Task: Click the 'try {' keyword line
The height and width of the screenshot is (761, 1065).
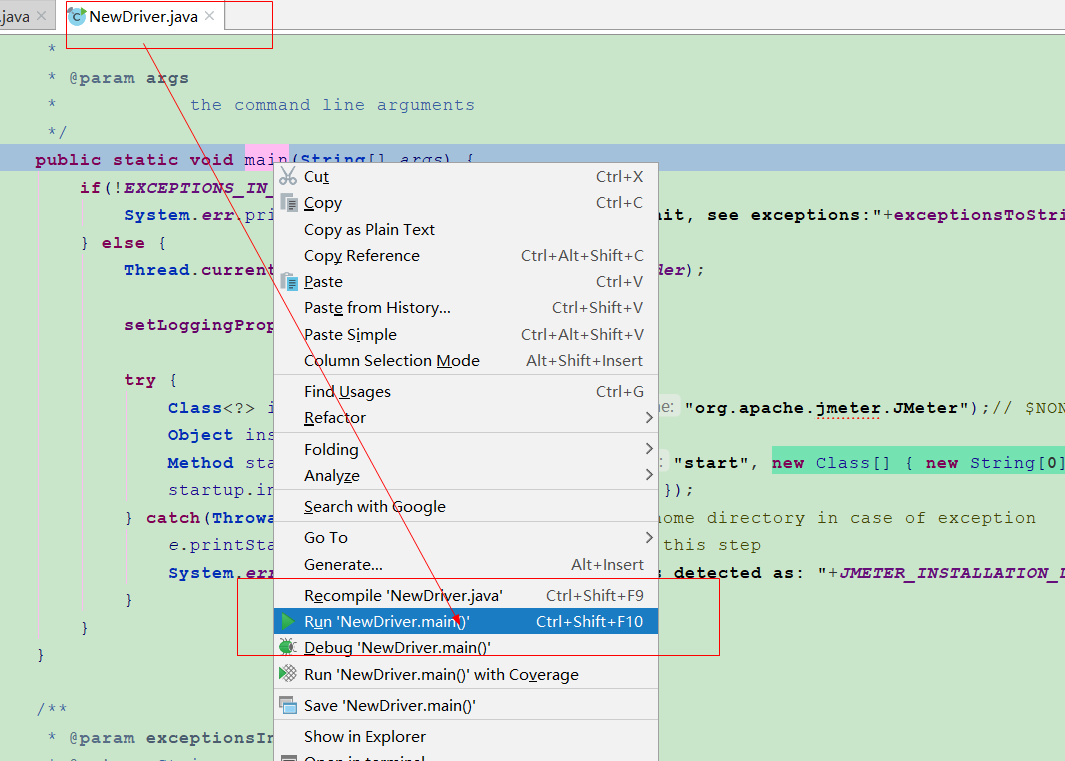Action: click(x=151, y=380)
